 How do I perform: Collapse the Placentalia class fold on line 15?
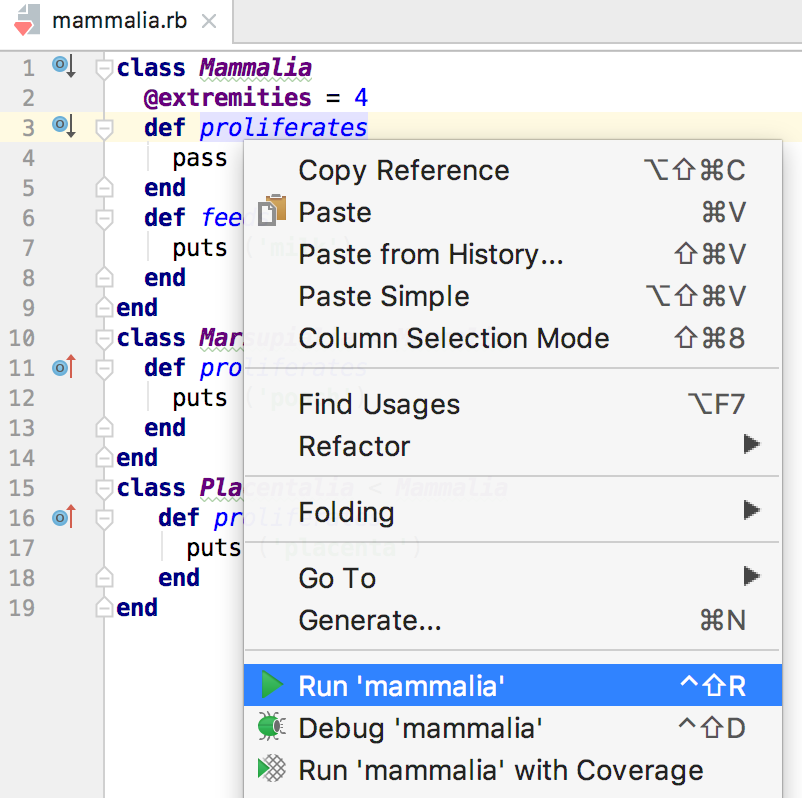point(103,488)
